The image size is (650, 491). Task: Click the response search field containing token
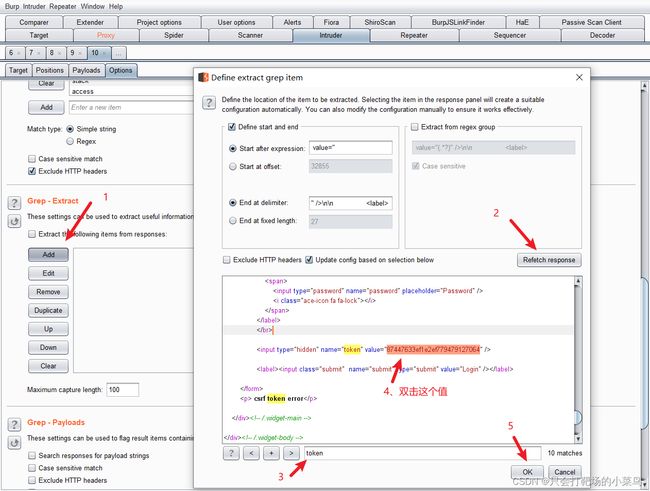click(x=422, y=453)
